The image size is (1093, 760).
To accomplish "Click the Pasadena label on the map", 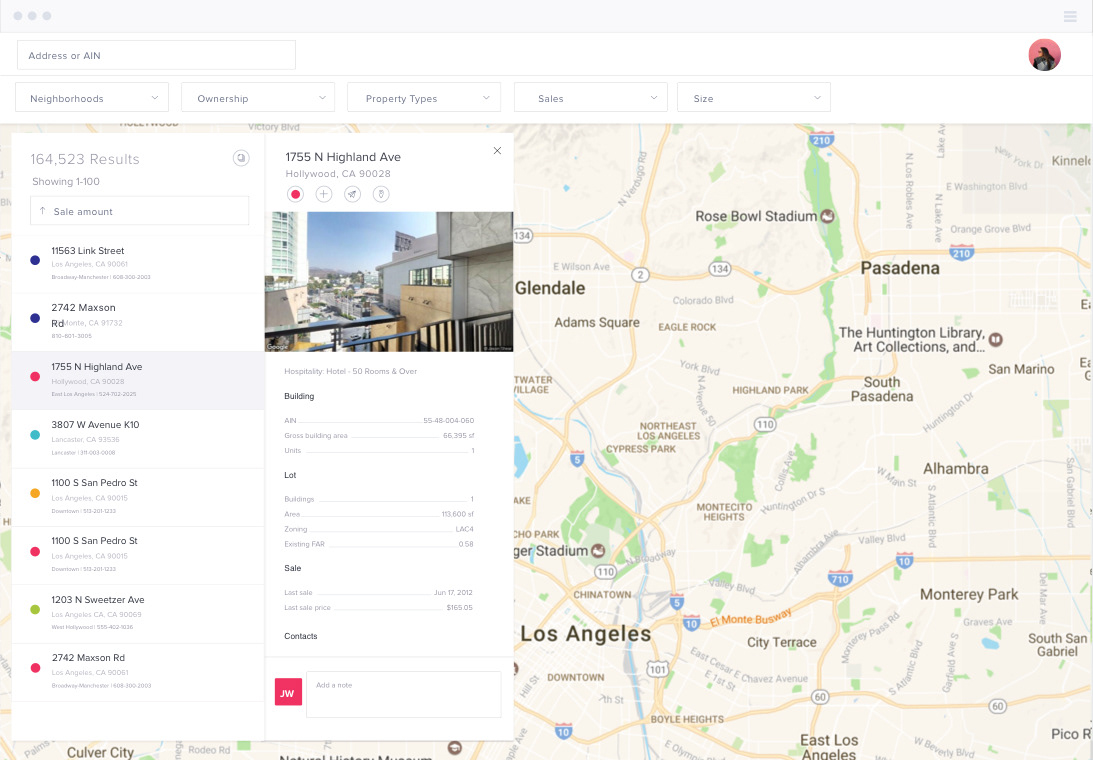I will 900,268.
